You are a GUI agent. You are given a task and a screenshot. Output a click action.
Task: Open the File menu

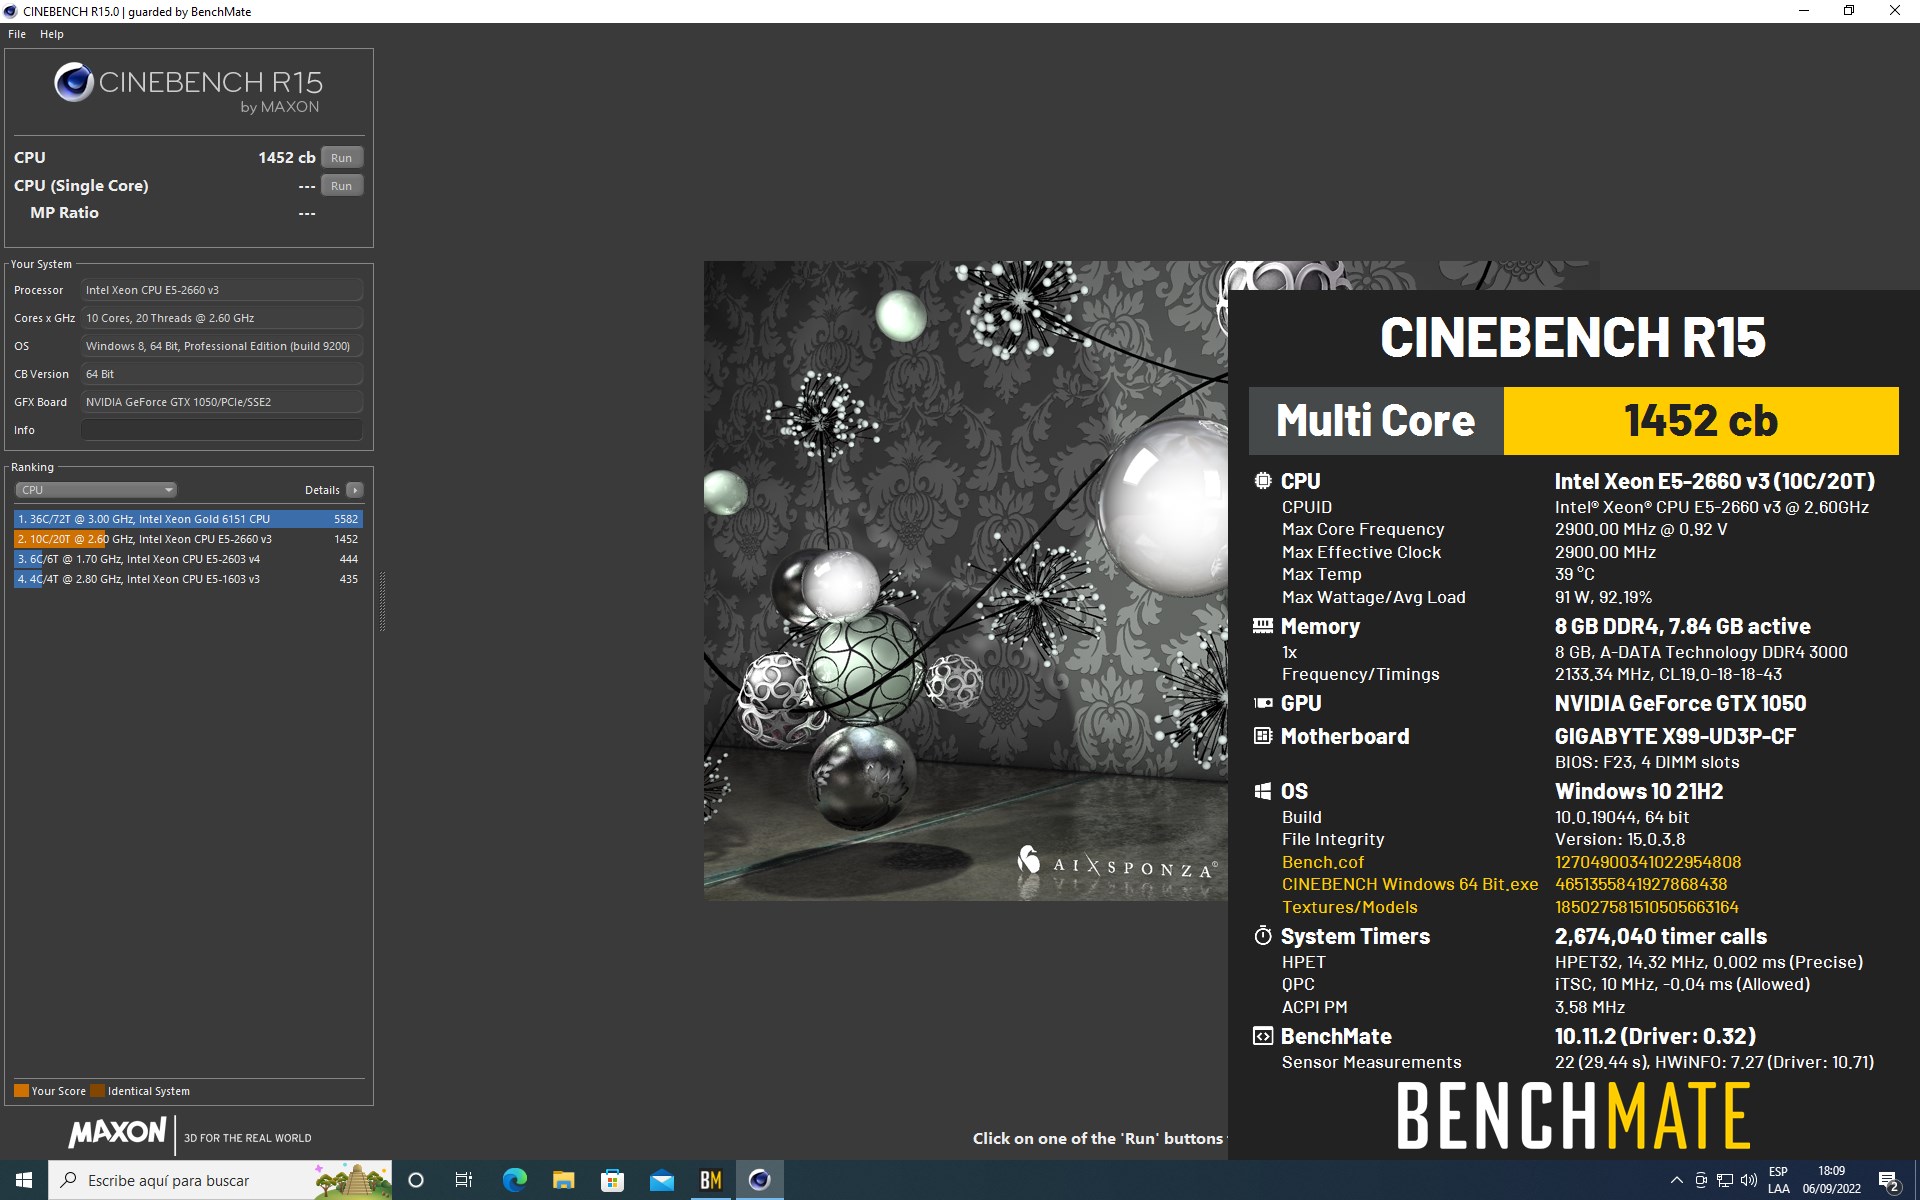coord(17,34)
